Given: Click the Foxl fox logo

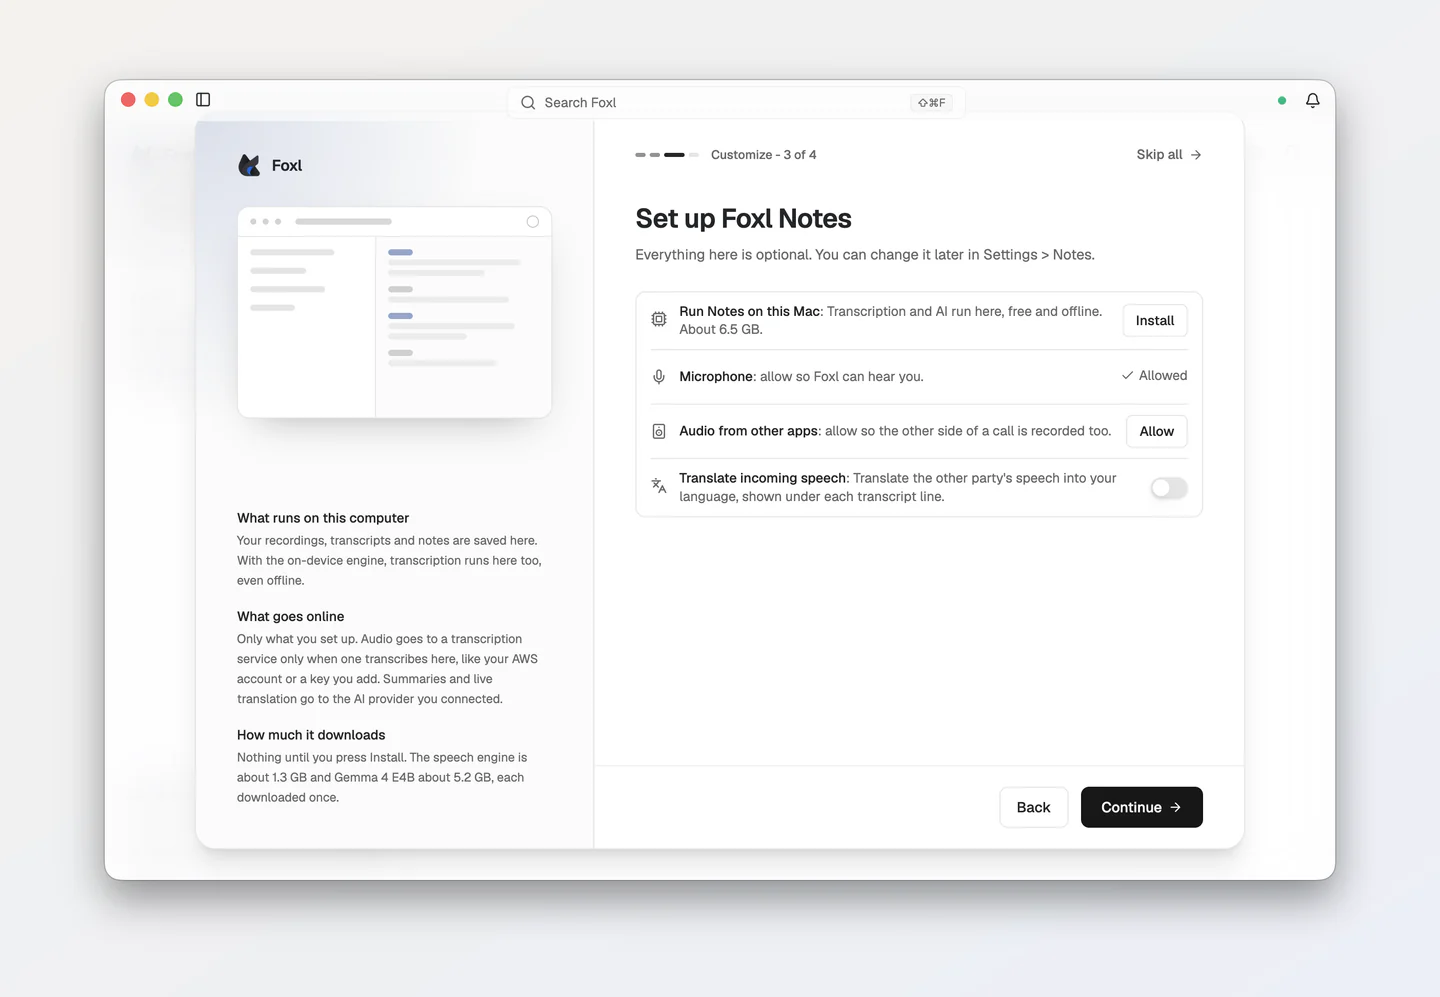Looking at the screenshot, I should tap(249, 165).
